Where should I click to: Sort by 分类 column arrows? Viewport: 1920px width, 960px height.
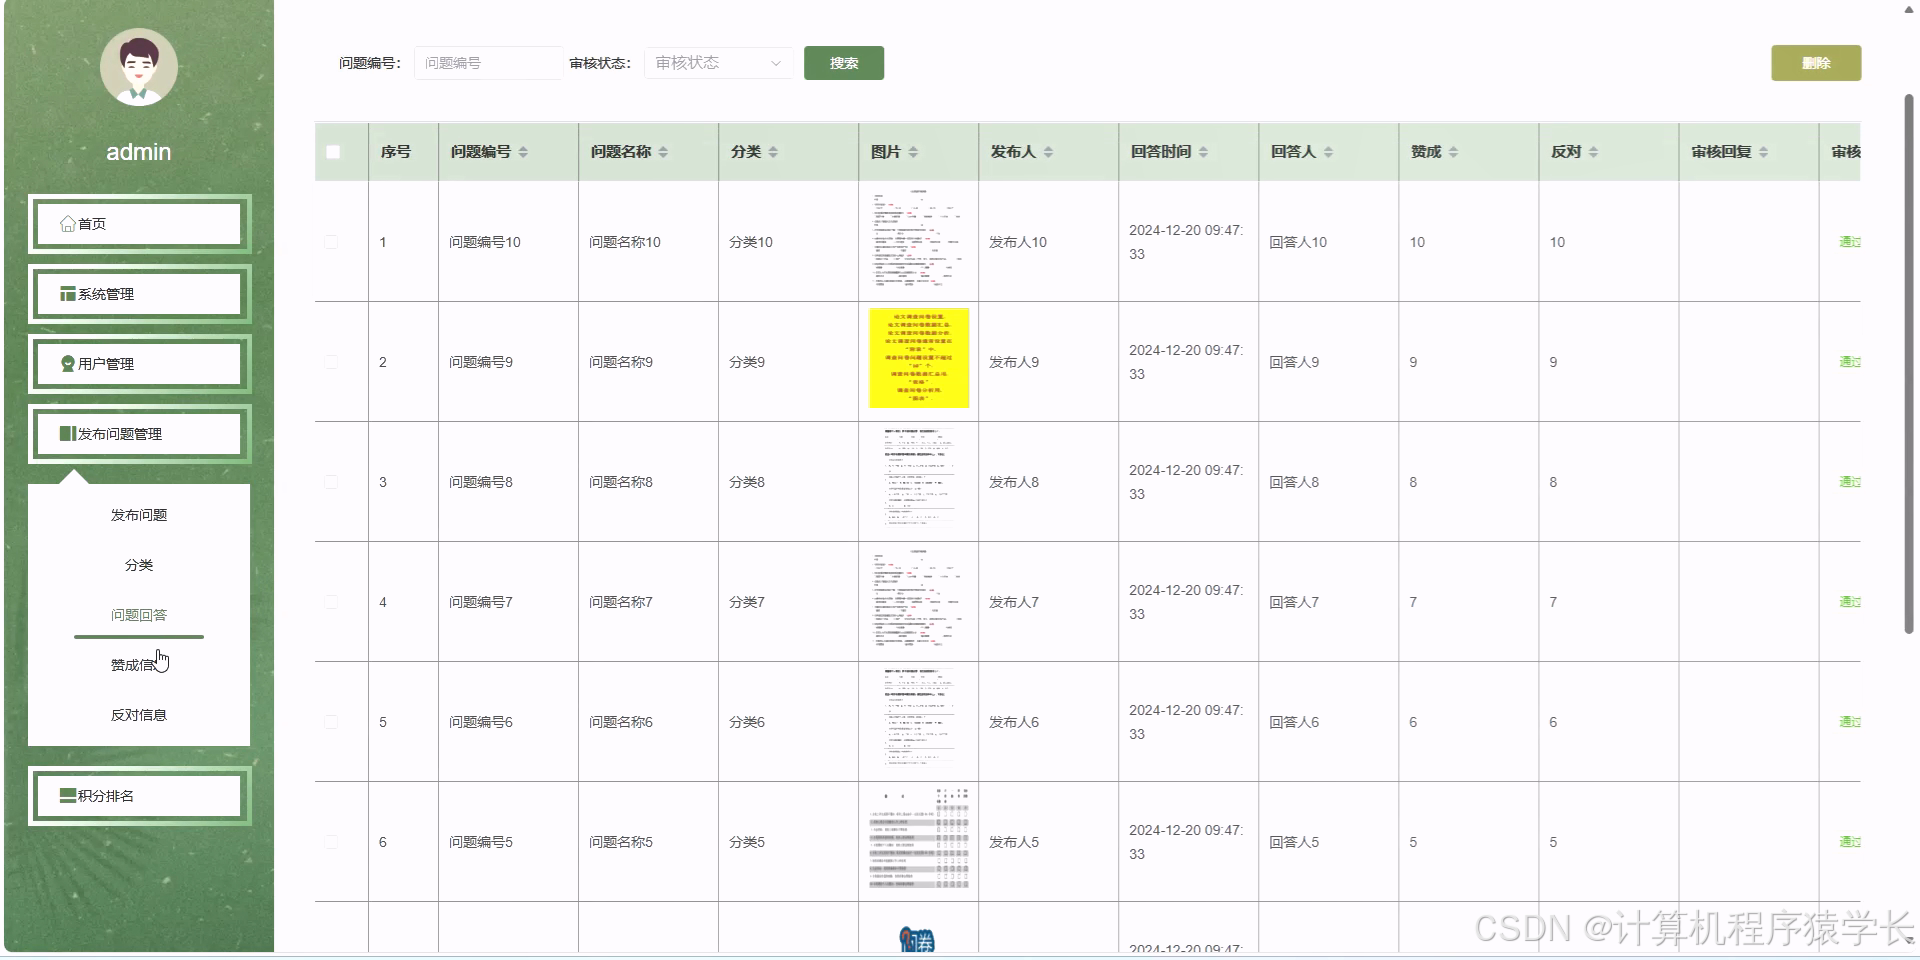773,152
